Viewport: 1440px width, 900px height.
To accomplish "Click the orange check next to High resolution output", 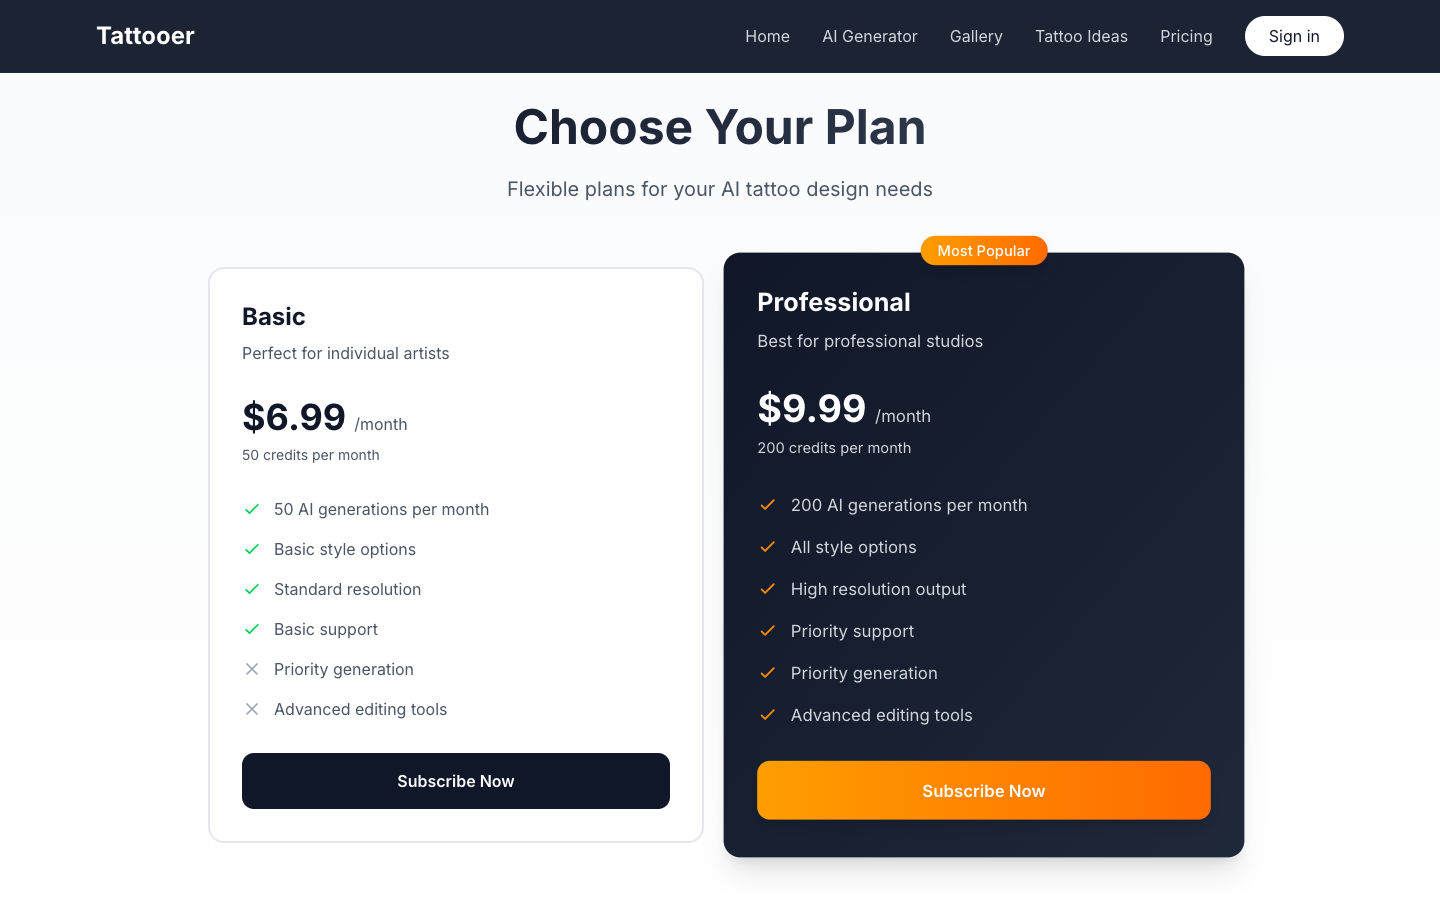I will 768,589.
